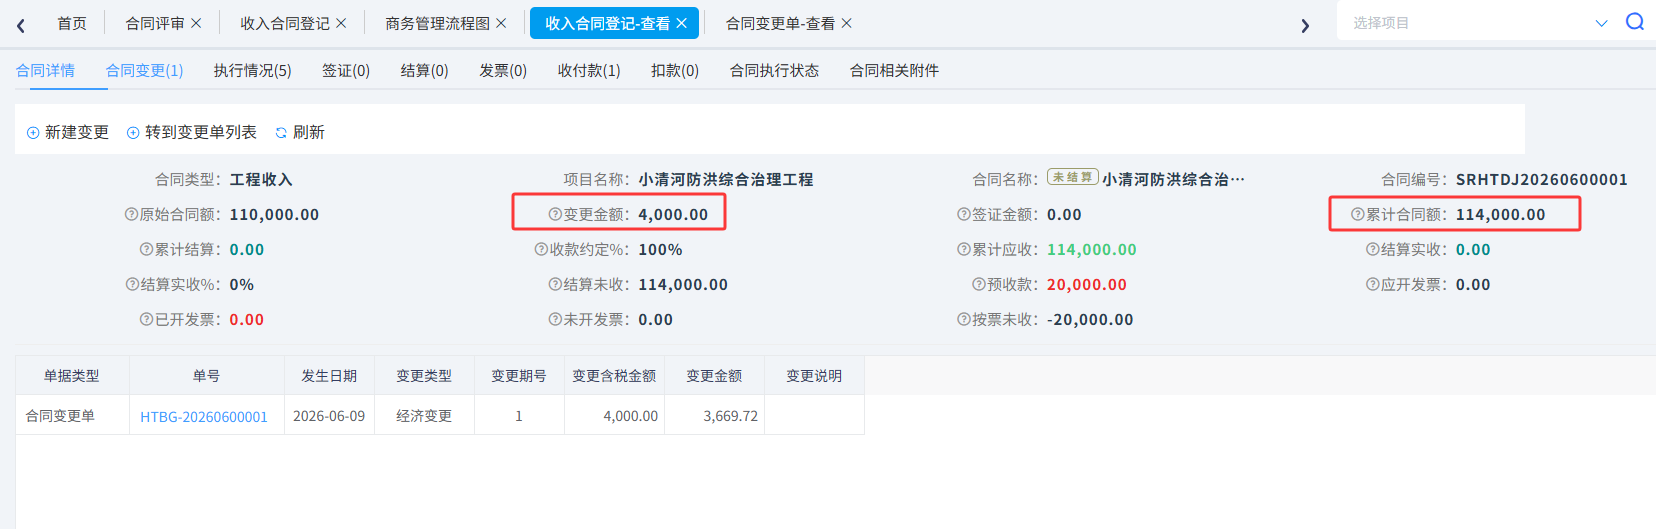Viewport: 1656px width, 529px height.
Task: Click help icon beside 原始合同额
Action: pos(131,214)
